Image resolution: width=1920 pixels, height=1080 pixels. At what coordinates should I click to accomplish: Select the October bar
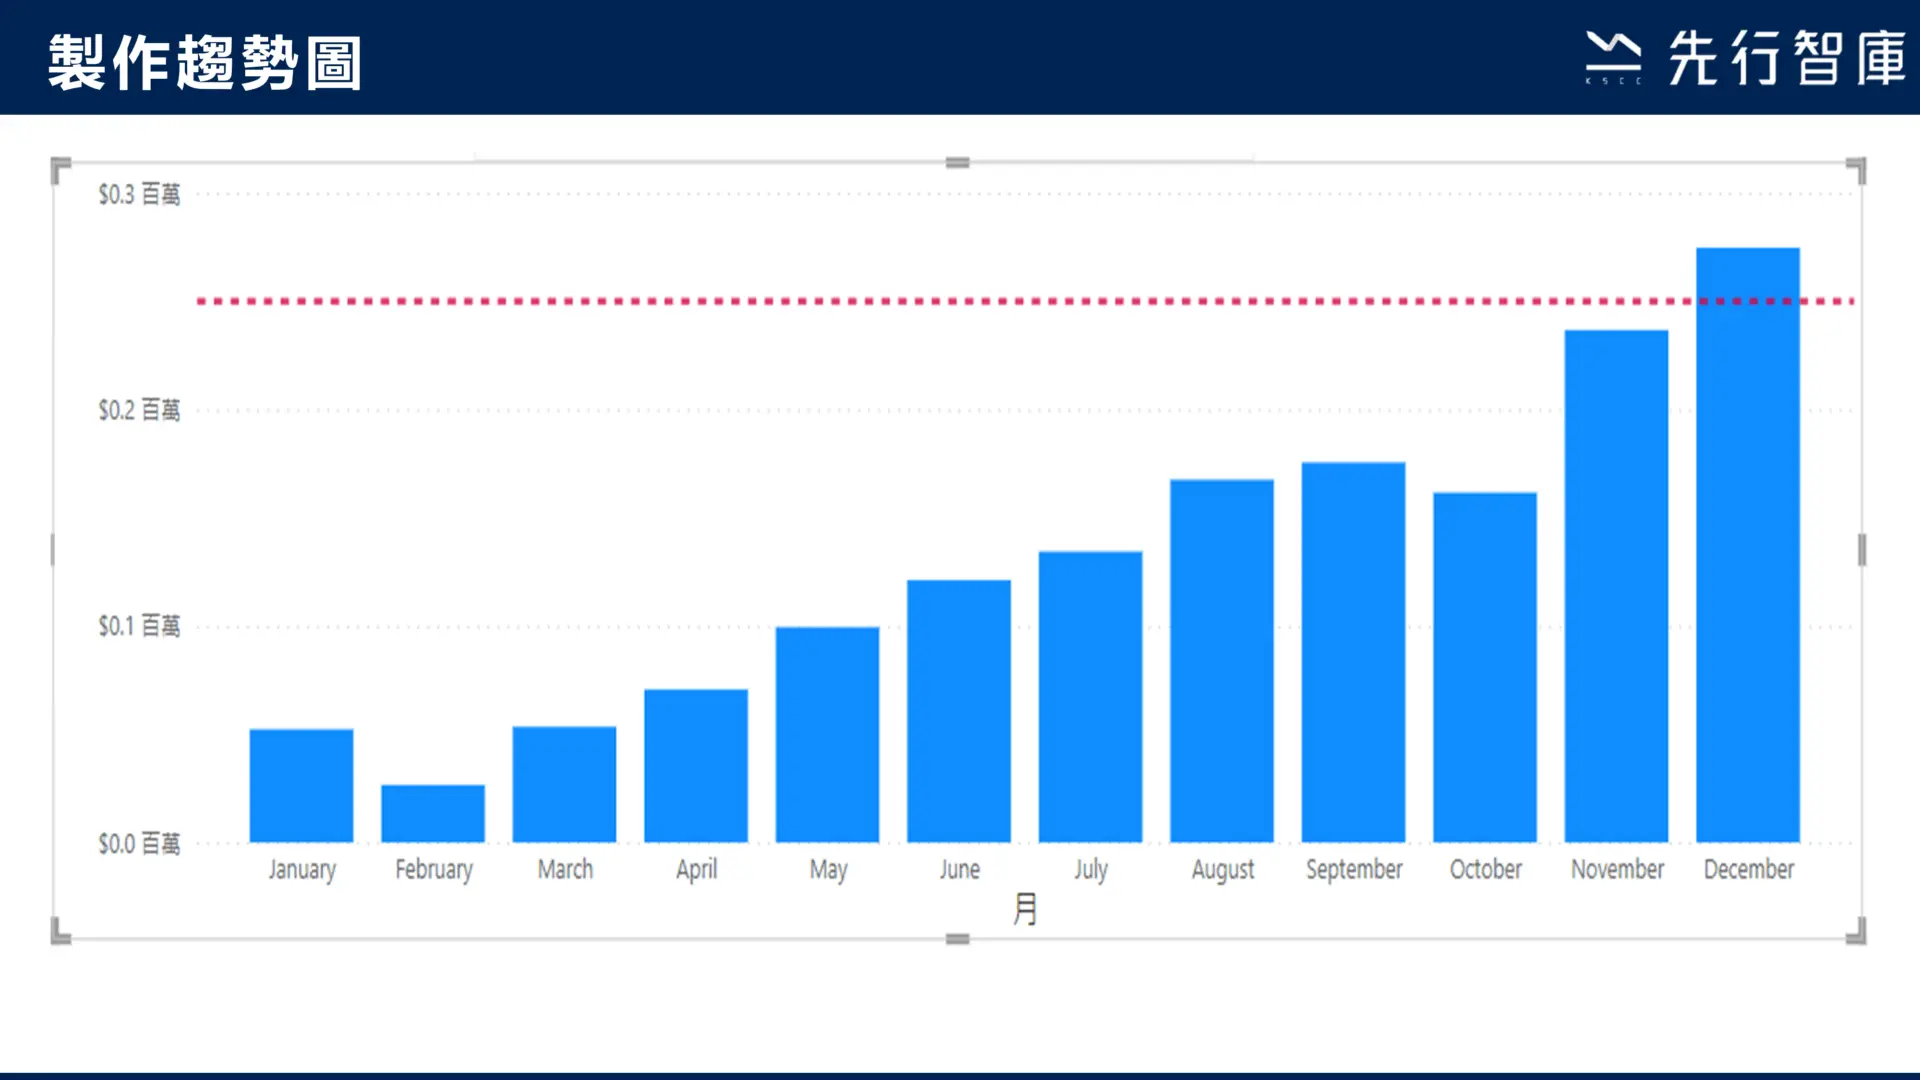(x=1485, y=667)
